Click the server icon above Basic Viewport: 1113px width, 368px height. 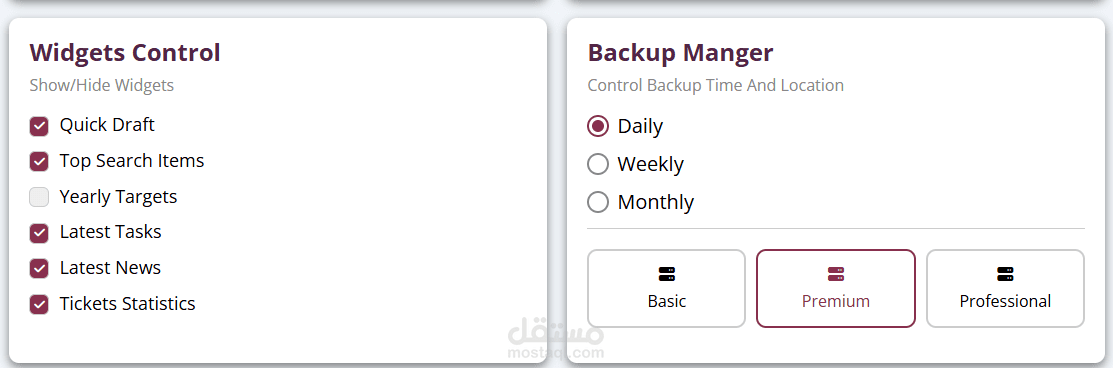point(667,274)
